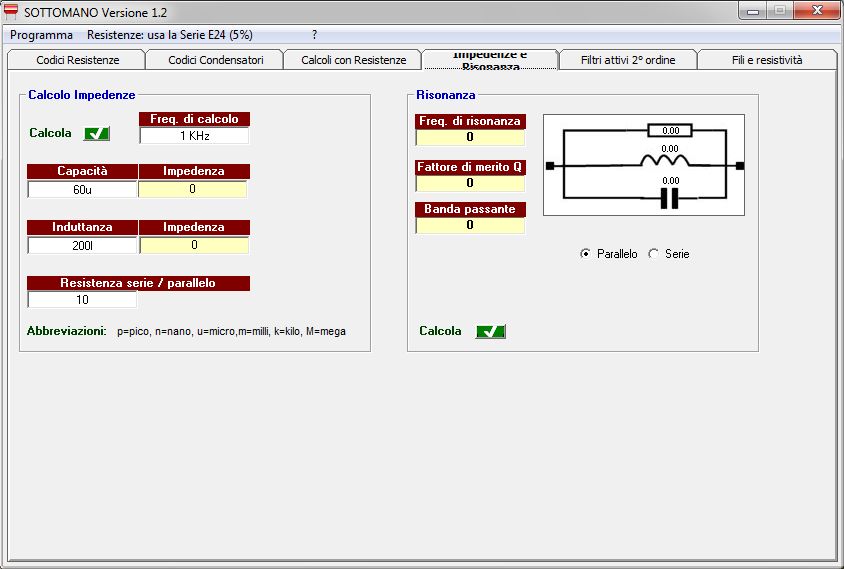Open the Programma menu
844x569 pixels.
click(41, 34)
